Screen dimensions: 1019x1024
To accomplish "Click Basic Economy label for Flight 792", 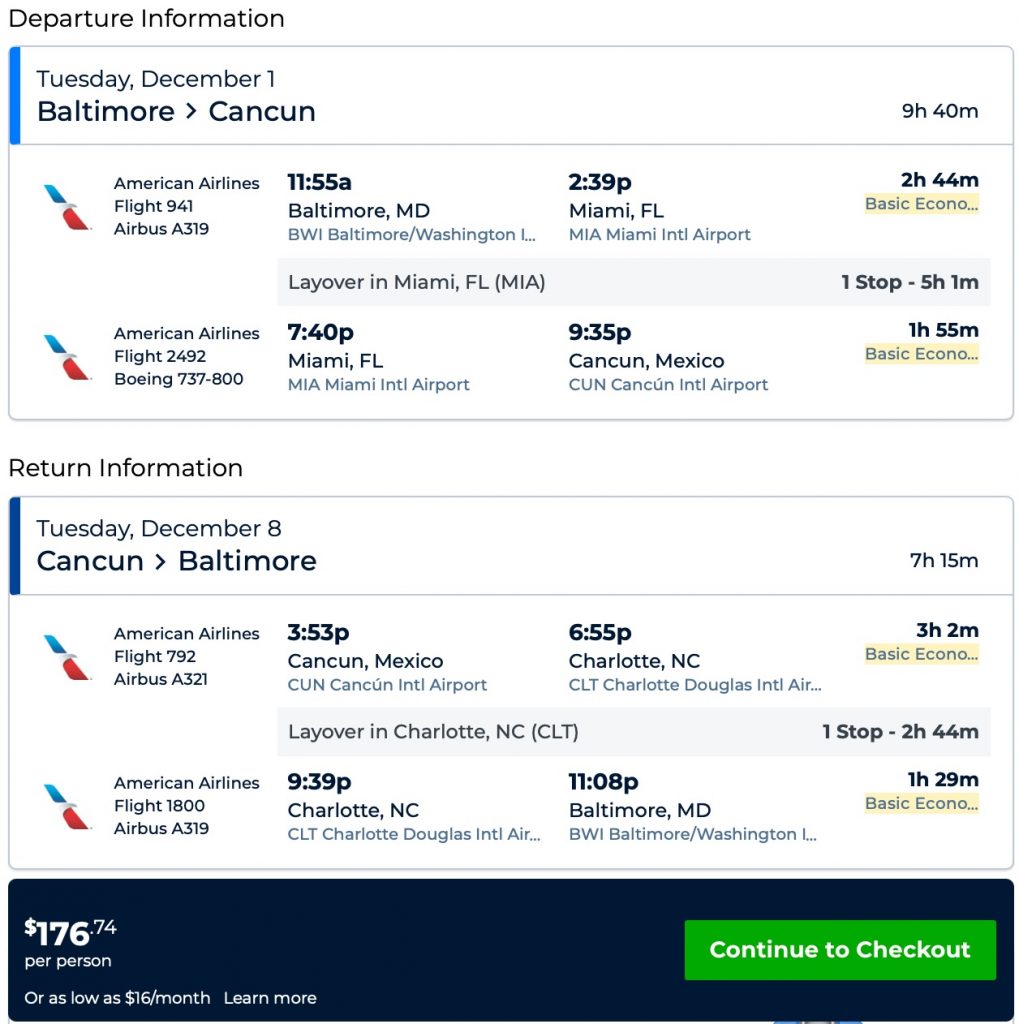I will tap(921, 654).
